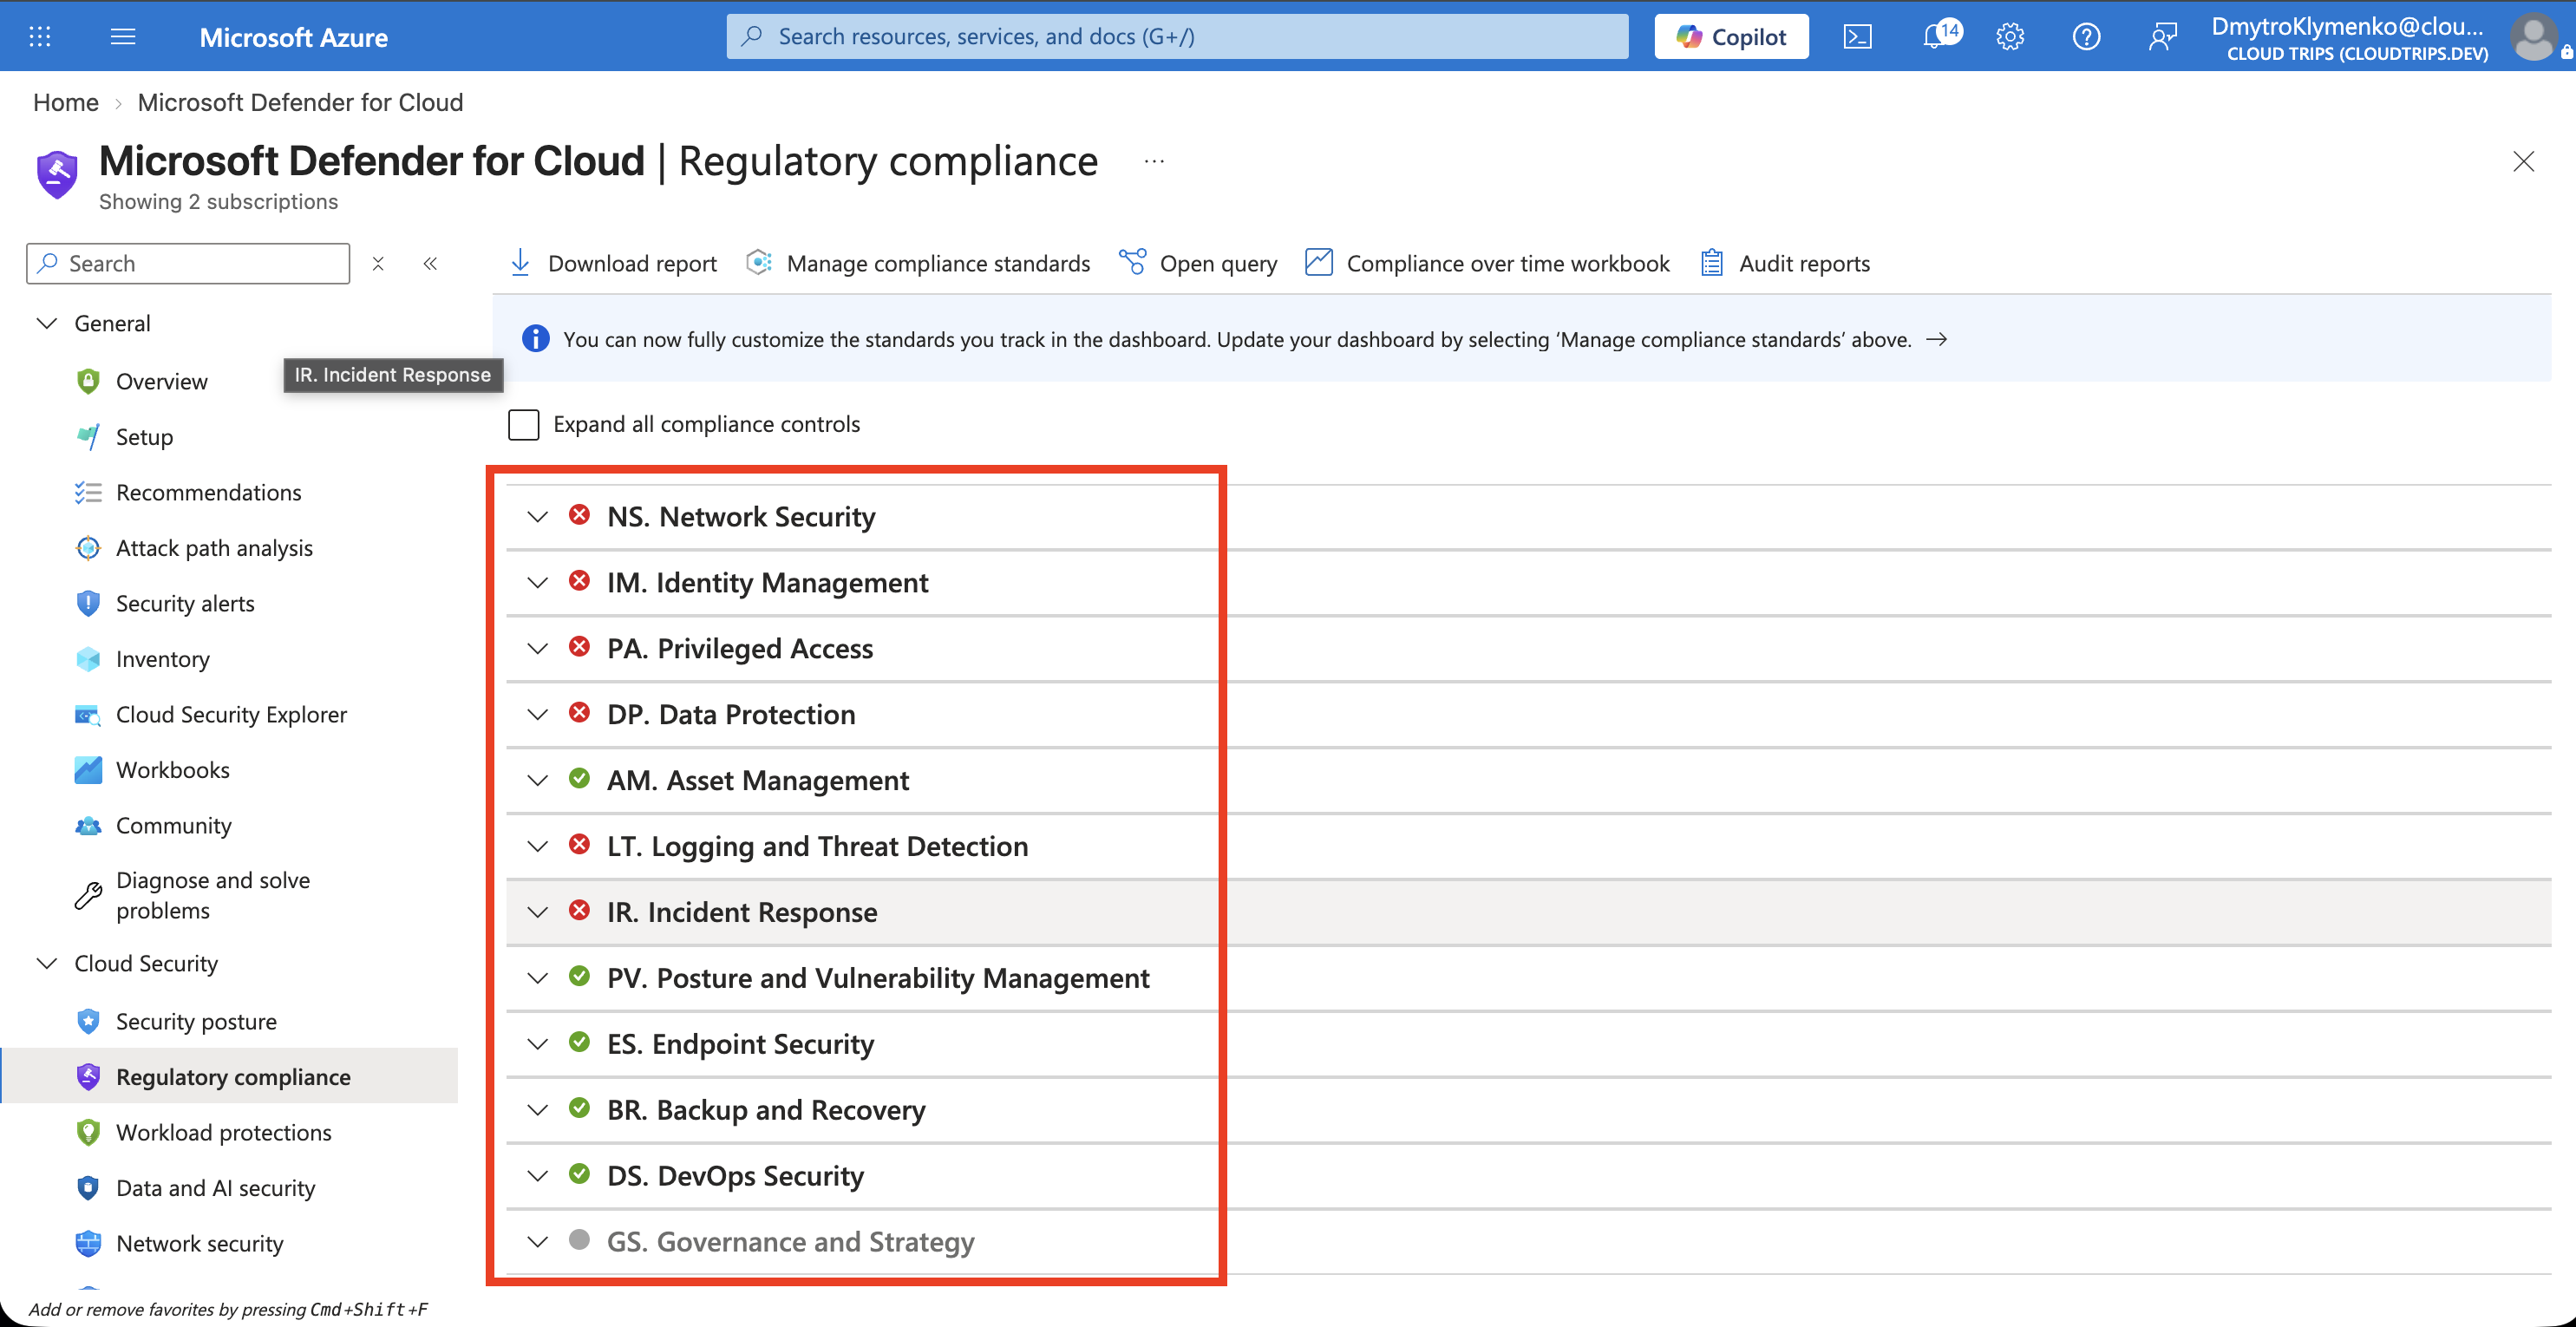Click the Workload protections shield icon
Screen dimensions: 2576x1327
[88, 1132]
